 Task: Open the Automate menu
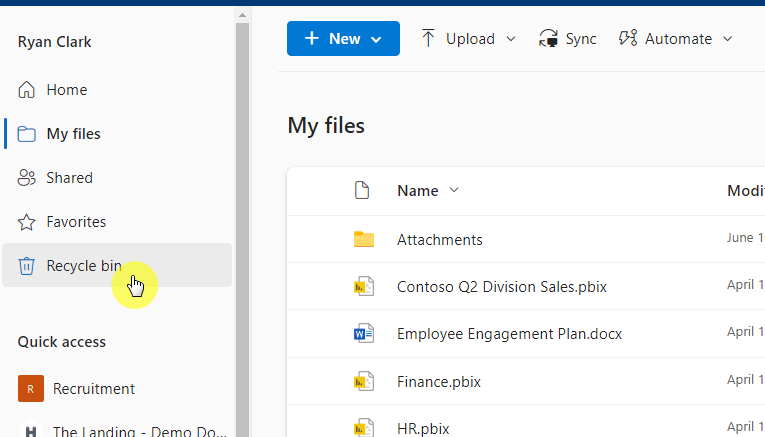676,39
